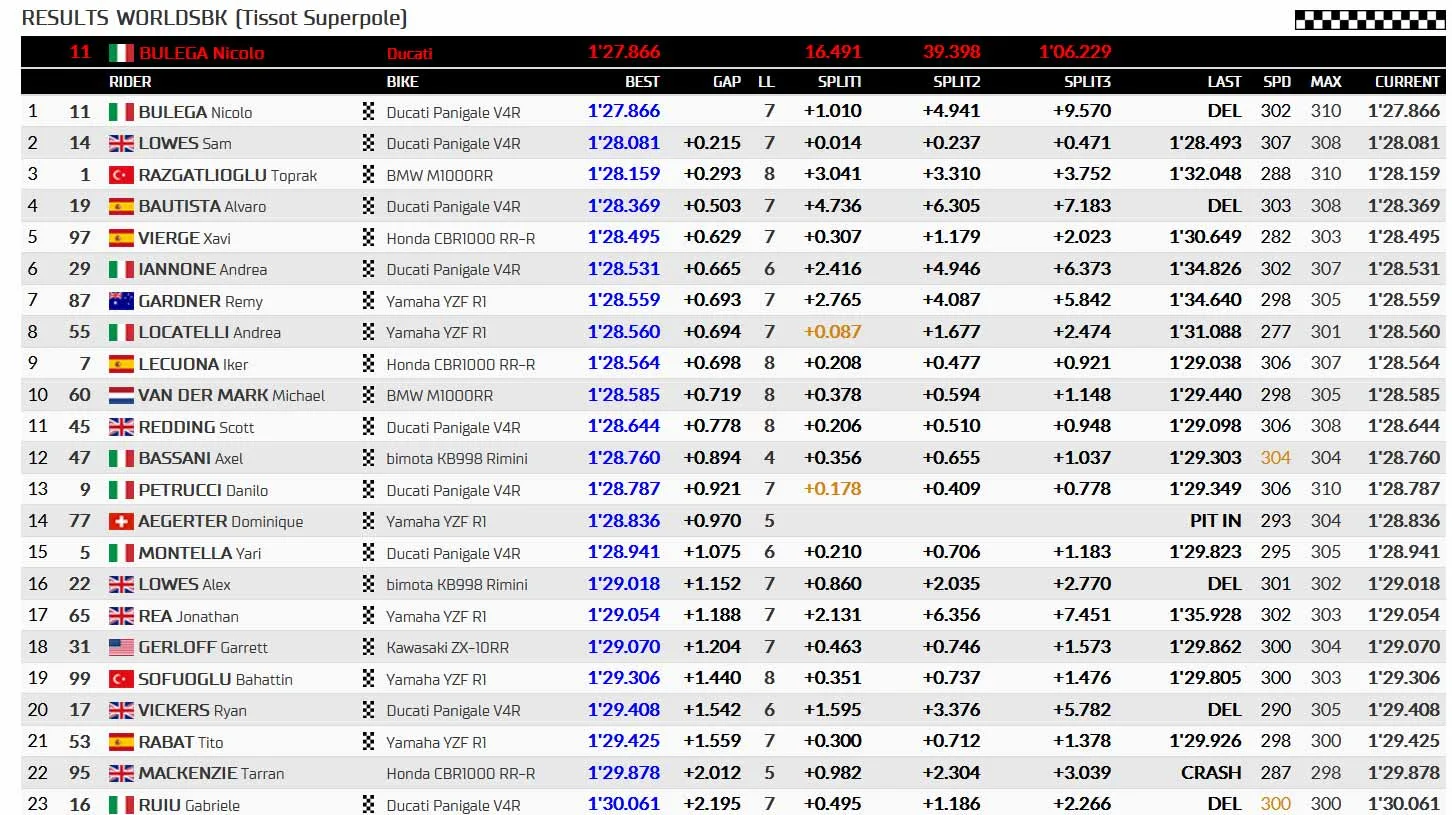Click the British flag next to REA Jonathan
The height and width of the screenshot is (815, 1452).
coord(121,616)
